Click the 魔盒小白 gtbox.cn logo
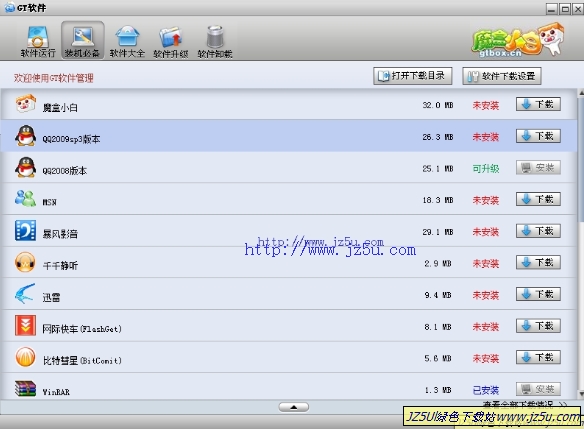 point(518,40)
